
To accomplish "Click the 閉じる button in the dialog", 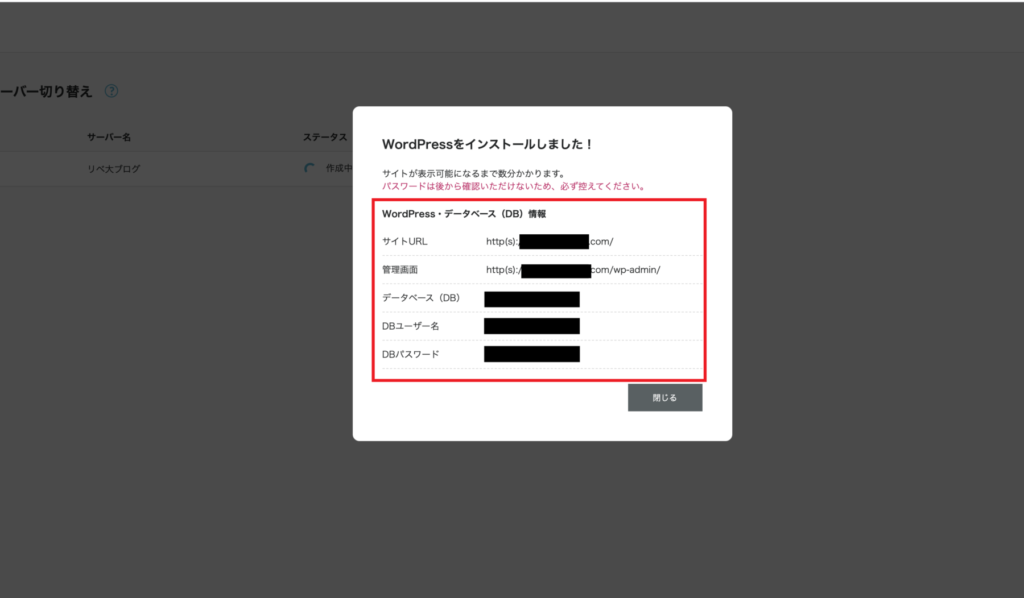I will pos(665,398).
